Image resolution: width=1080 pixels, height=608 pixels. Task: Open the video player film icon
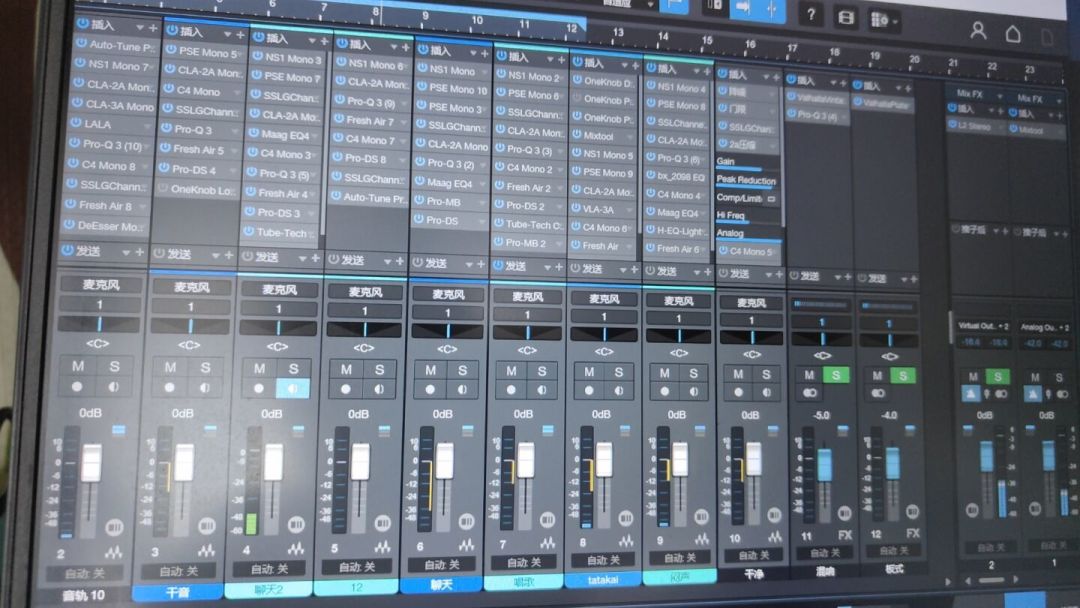click(x=846, y=17)
